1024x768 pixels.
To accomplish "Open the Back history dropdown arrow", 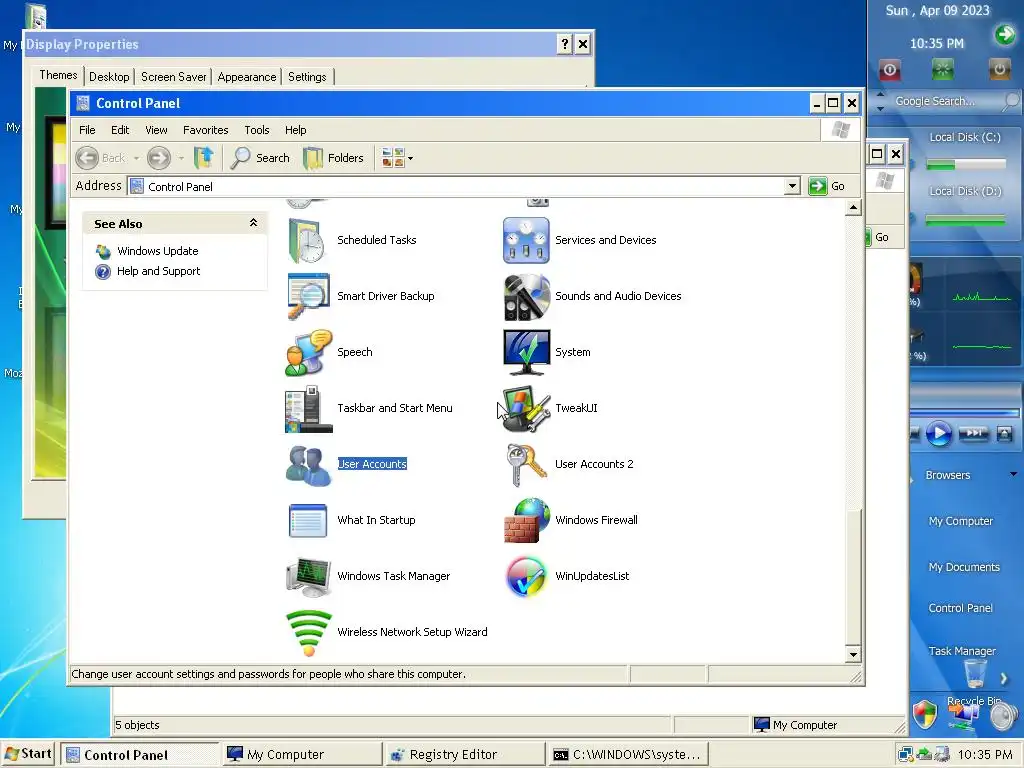I will coord(136,158).
